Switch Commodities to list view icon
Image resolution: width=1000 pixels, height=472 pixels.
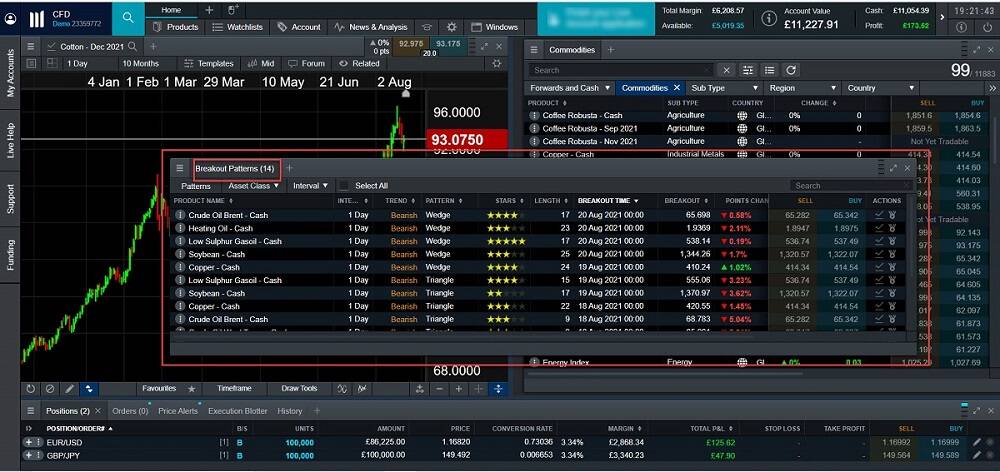tap(770, 70)
